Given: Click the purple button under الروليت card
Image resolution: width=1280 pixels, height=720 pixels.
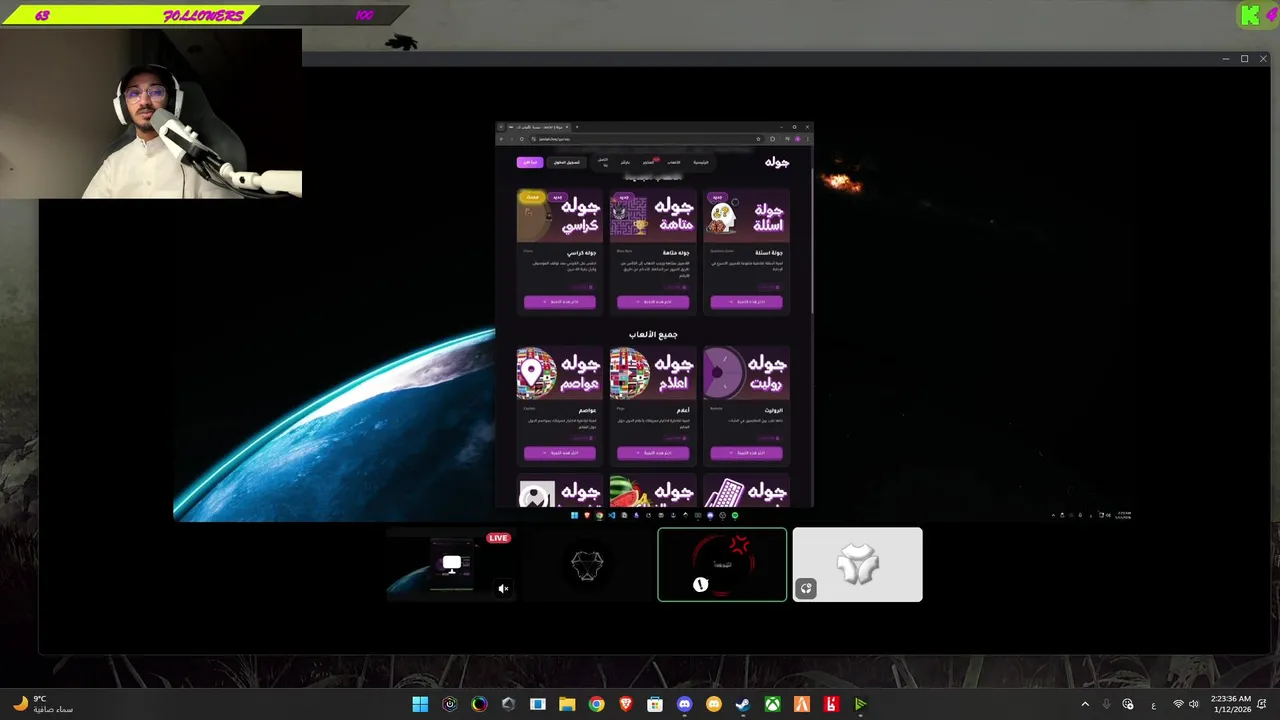Looking at the screenshot, I should coord(746,453).
